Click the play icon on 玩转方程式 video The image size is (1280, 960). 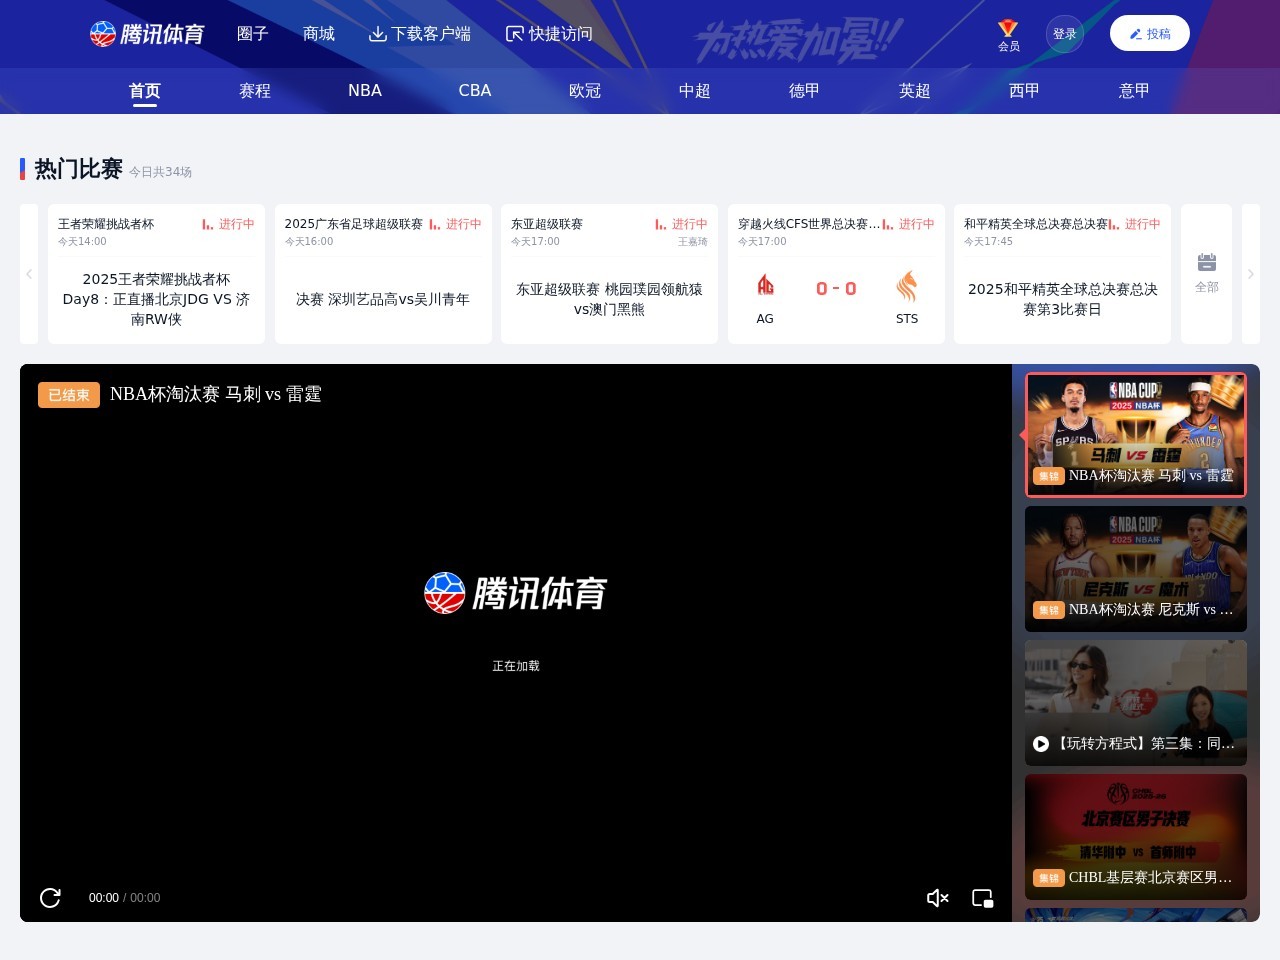point(1040,744)
